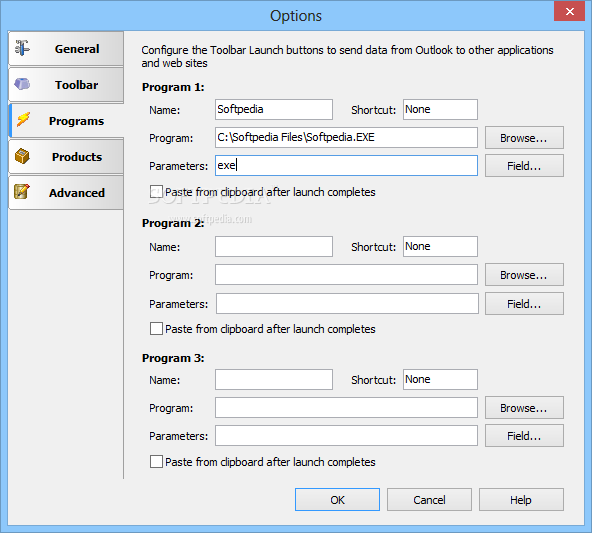Open Field picker for Program 2 parameters

[x=524, y=304]
